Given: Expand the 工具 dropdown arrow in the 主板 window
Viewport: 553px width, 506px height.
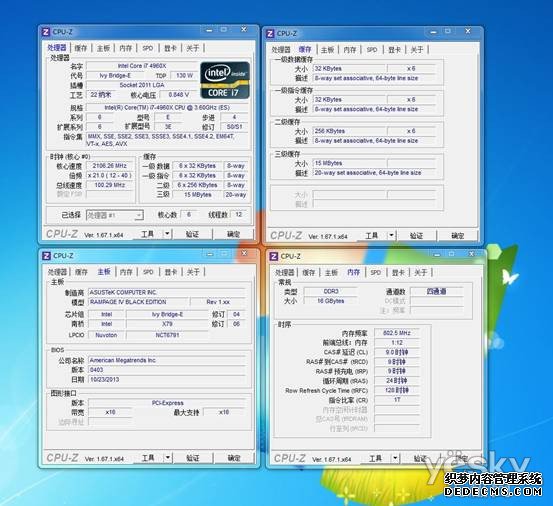Looking at the screenshot, I should (168, 458).
